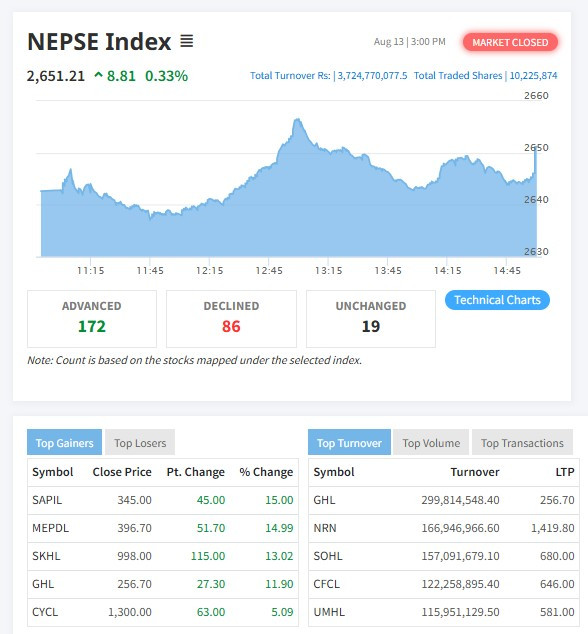Screen dimensions: 588x634
Task: Click the Close Price column header
Action: (122, 472)
